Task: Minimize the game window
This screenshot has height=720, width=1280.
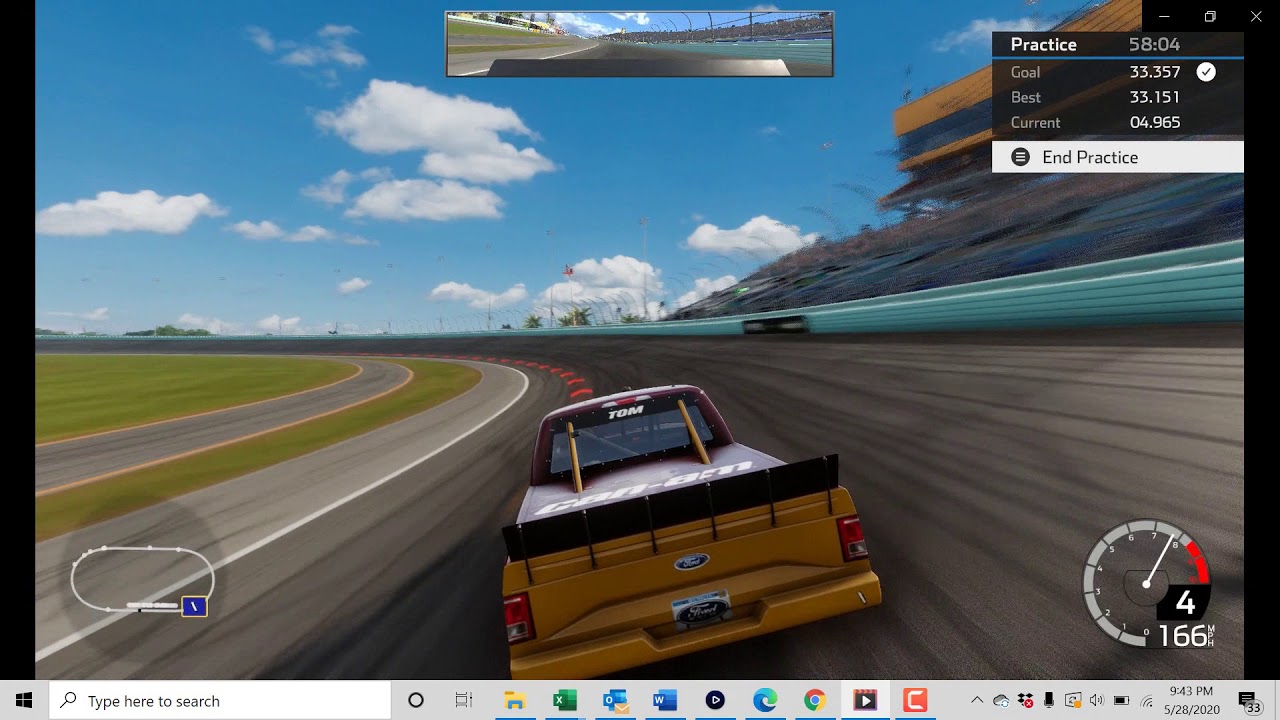Action: (x=1164, y=16)
